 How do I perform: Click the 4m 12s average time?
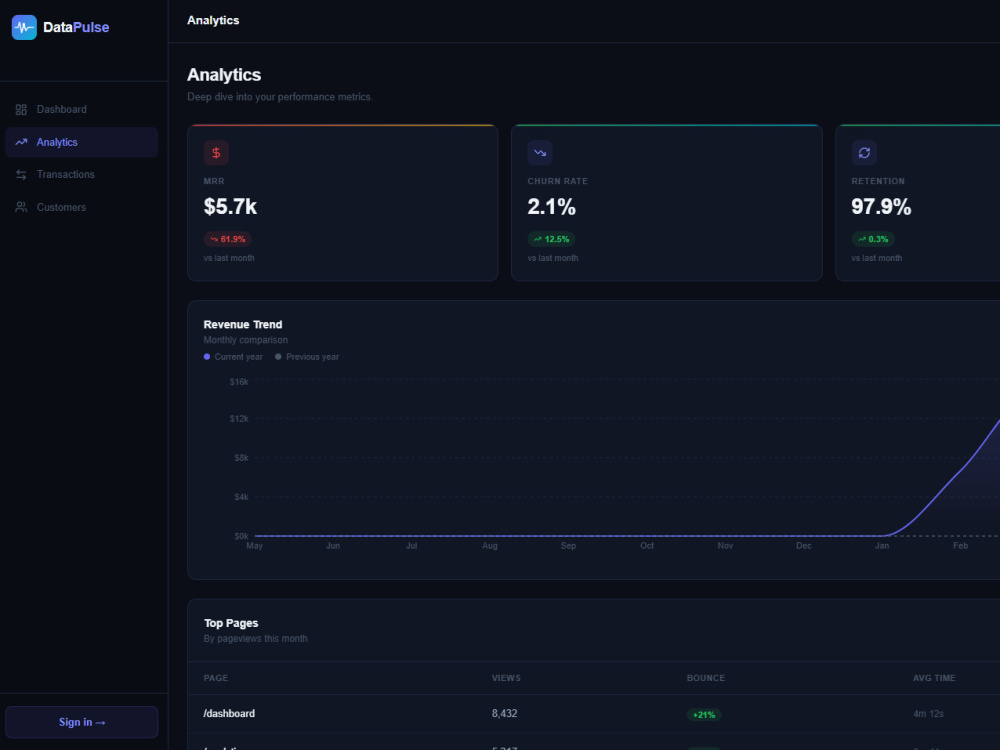pyautogui.click(x=928, y=714)
